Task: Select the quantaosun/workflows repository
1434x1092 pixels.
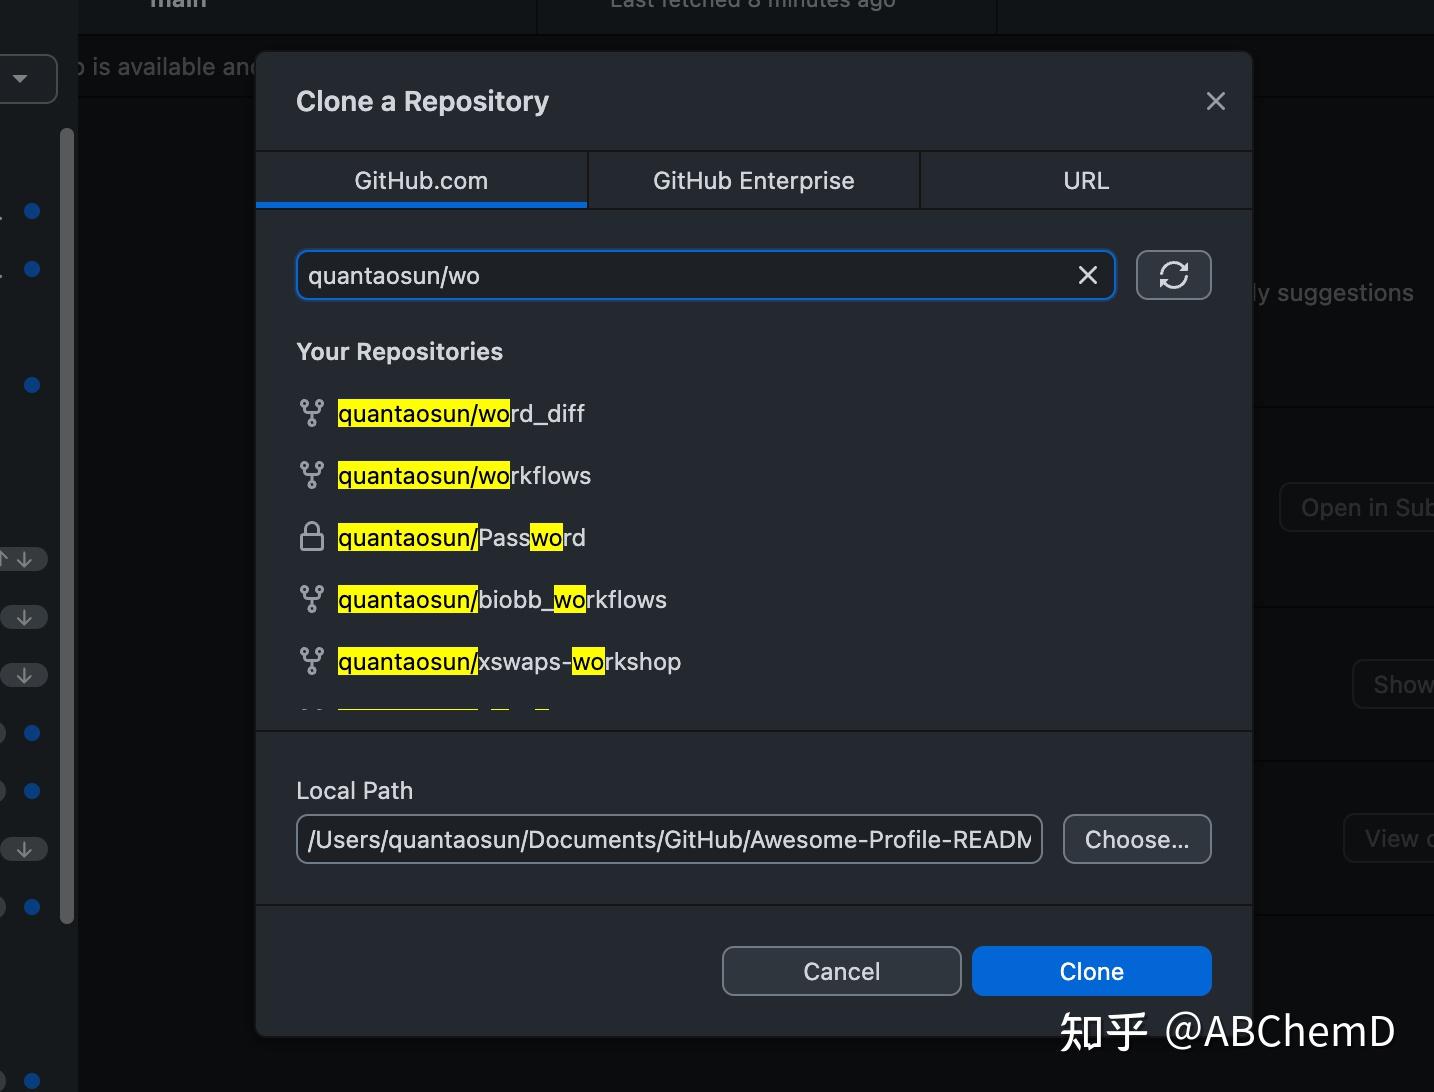Action: pyautogui.click(x=464, y=475)
